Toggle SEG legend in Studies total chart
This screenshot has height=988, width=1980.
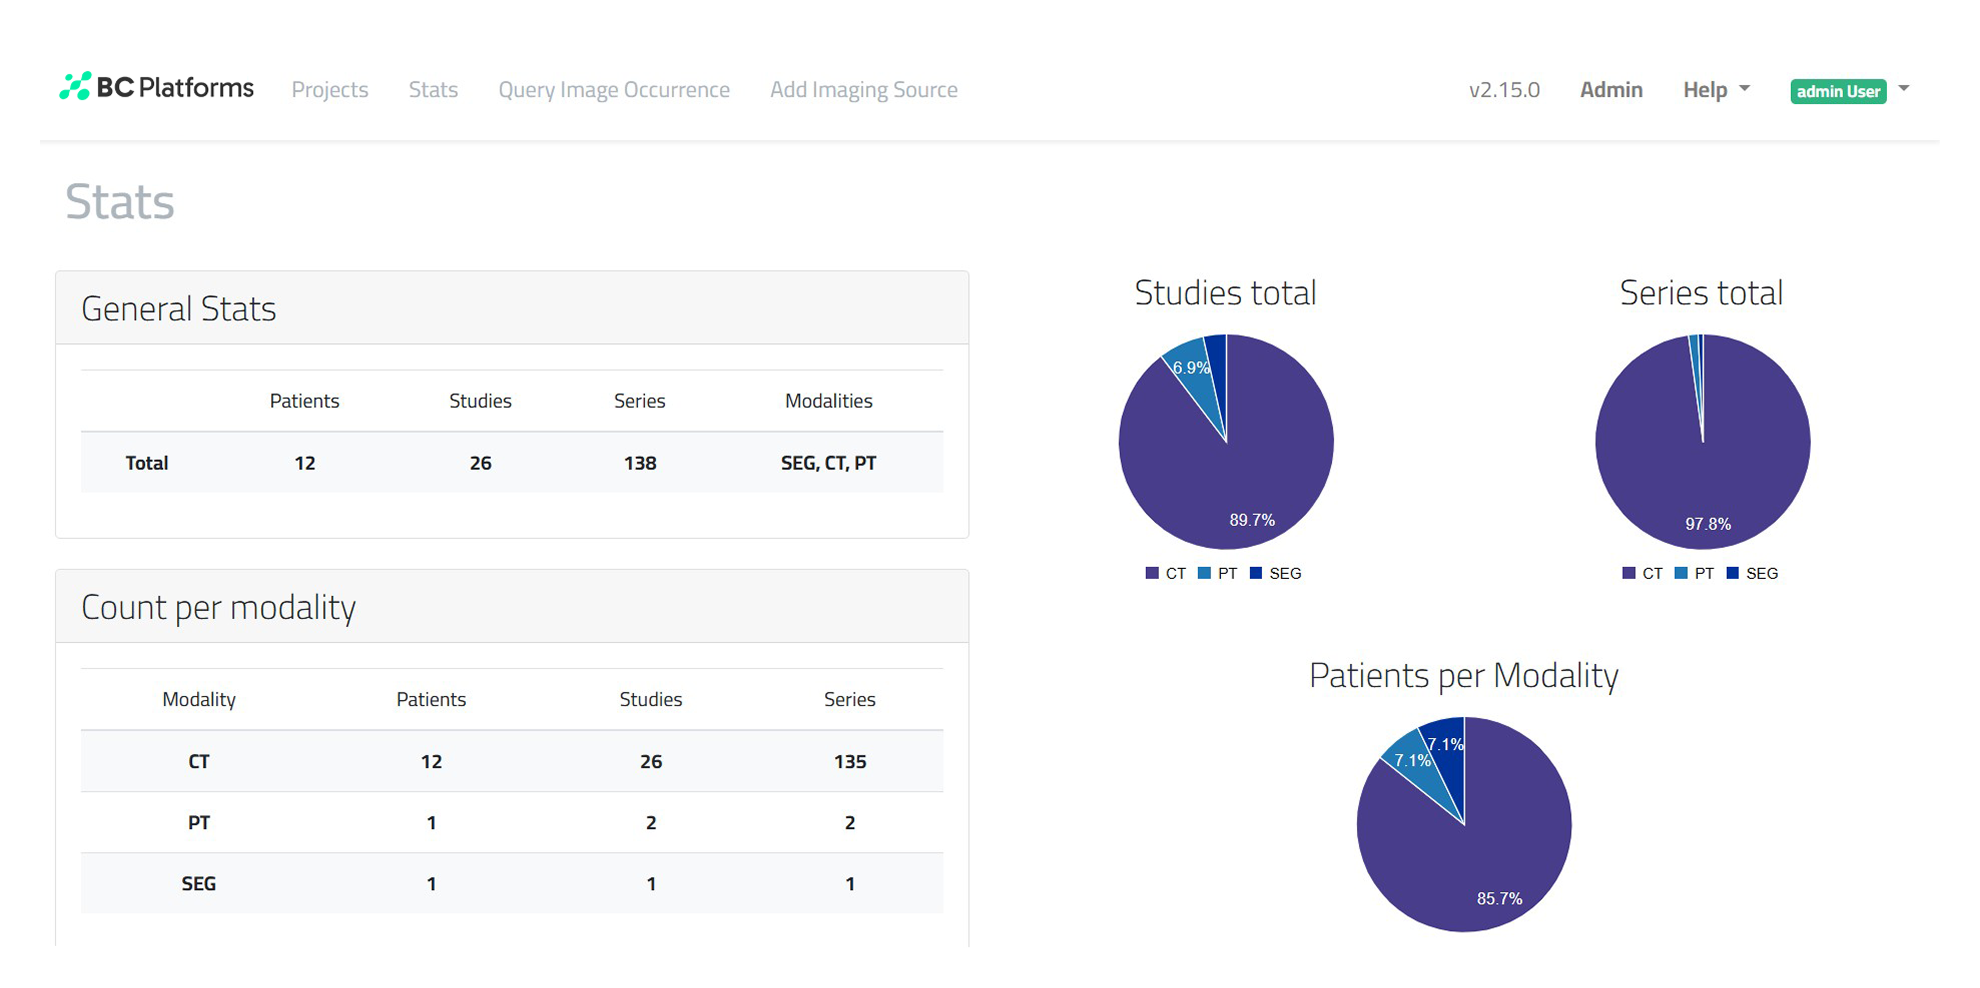[1276, 573]
